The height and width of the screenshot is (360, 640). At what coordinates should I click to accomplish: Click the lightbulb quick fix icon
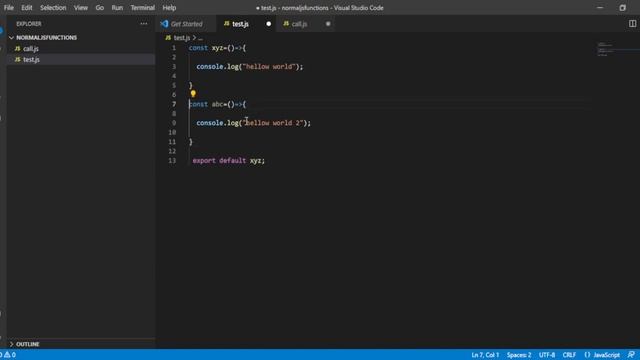193,94
